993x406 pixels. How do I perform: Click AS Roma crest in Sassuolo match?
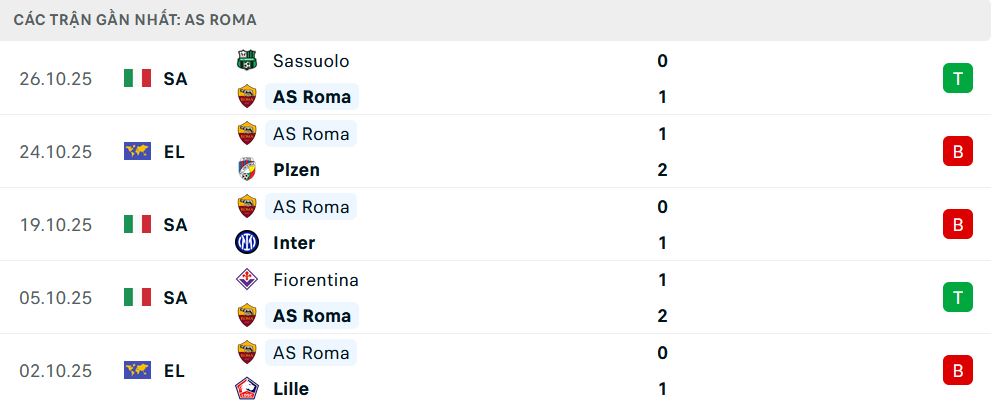pyautogui.click(x=246, y=97)
